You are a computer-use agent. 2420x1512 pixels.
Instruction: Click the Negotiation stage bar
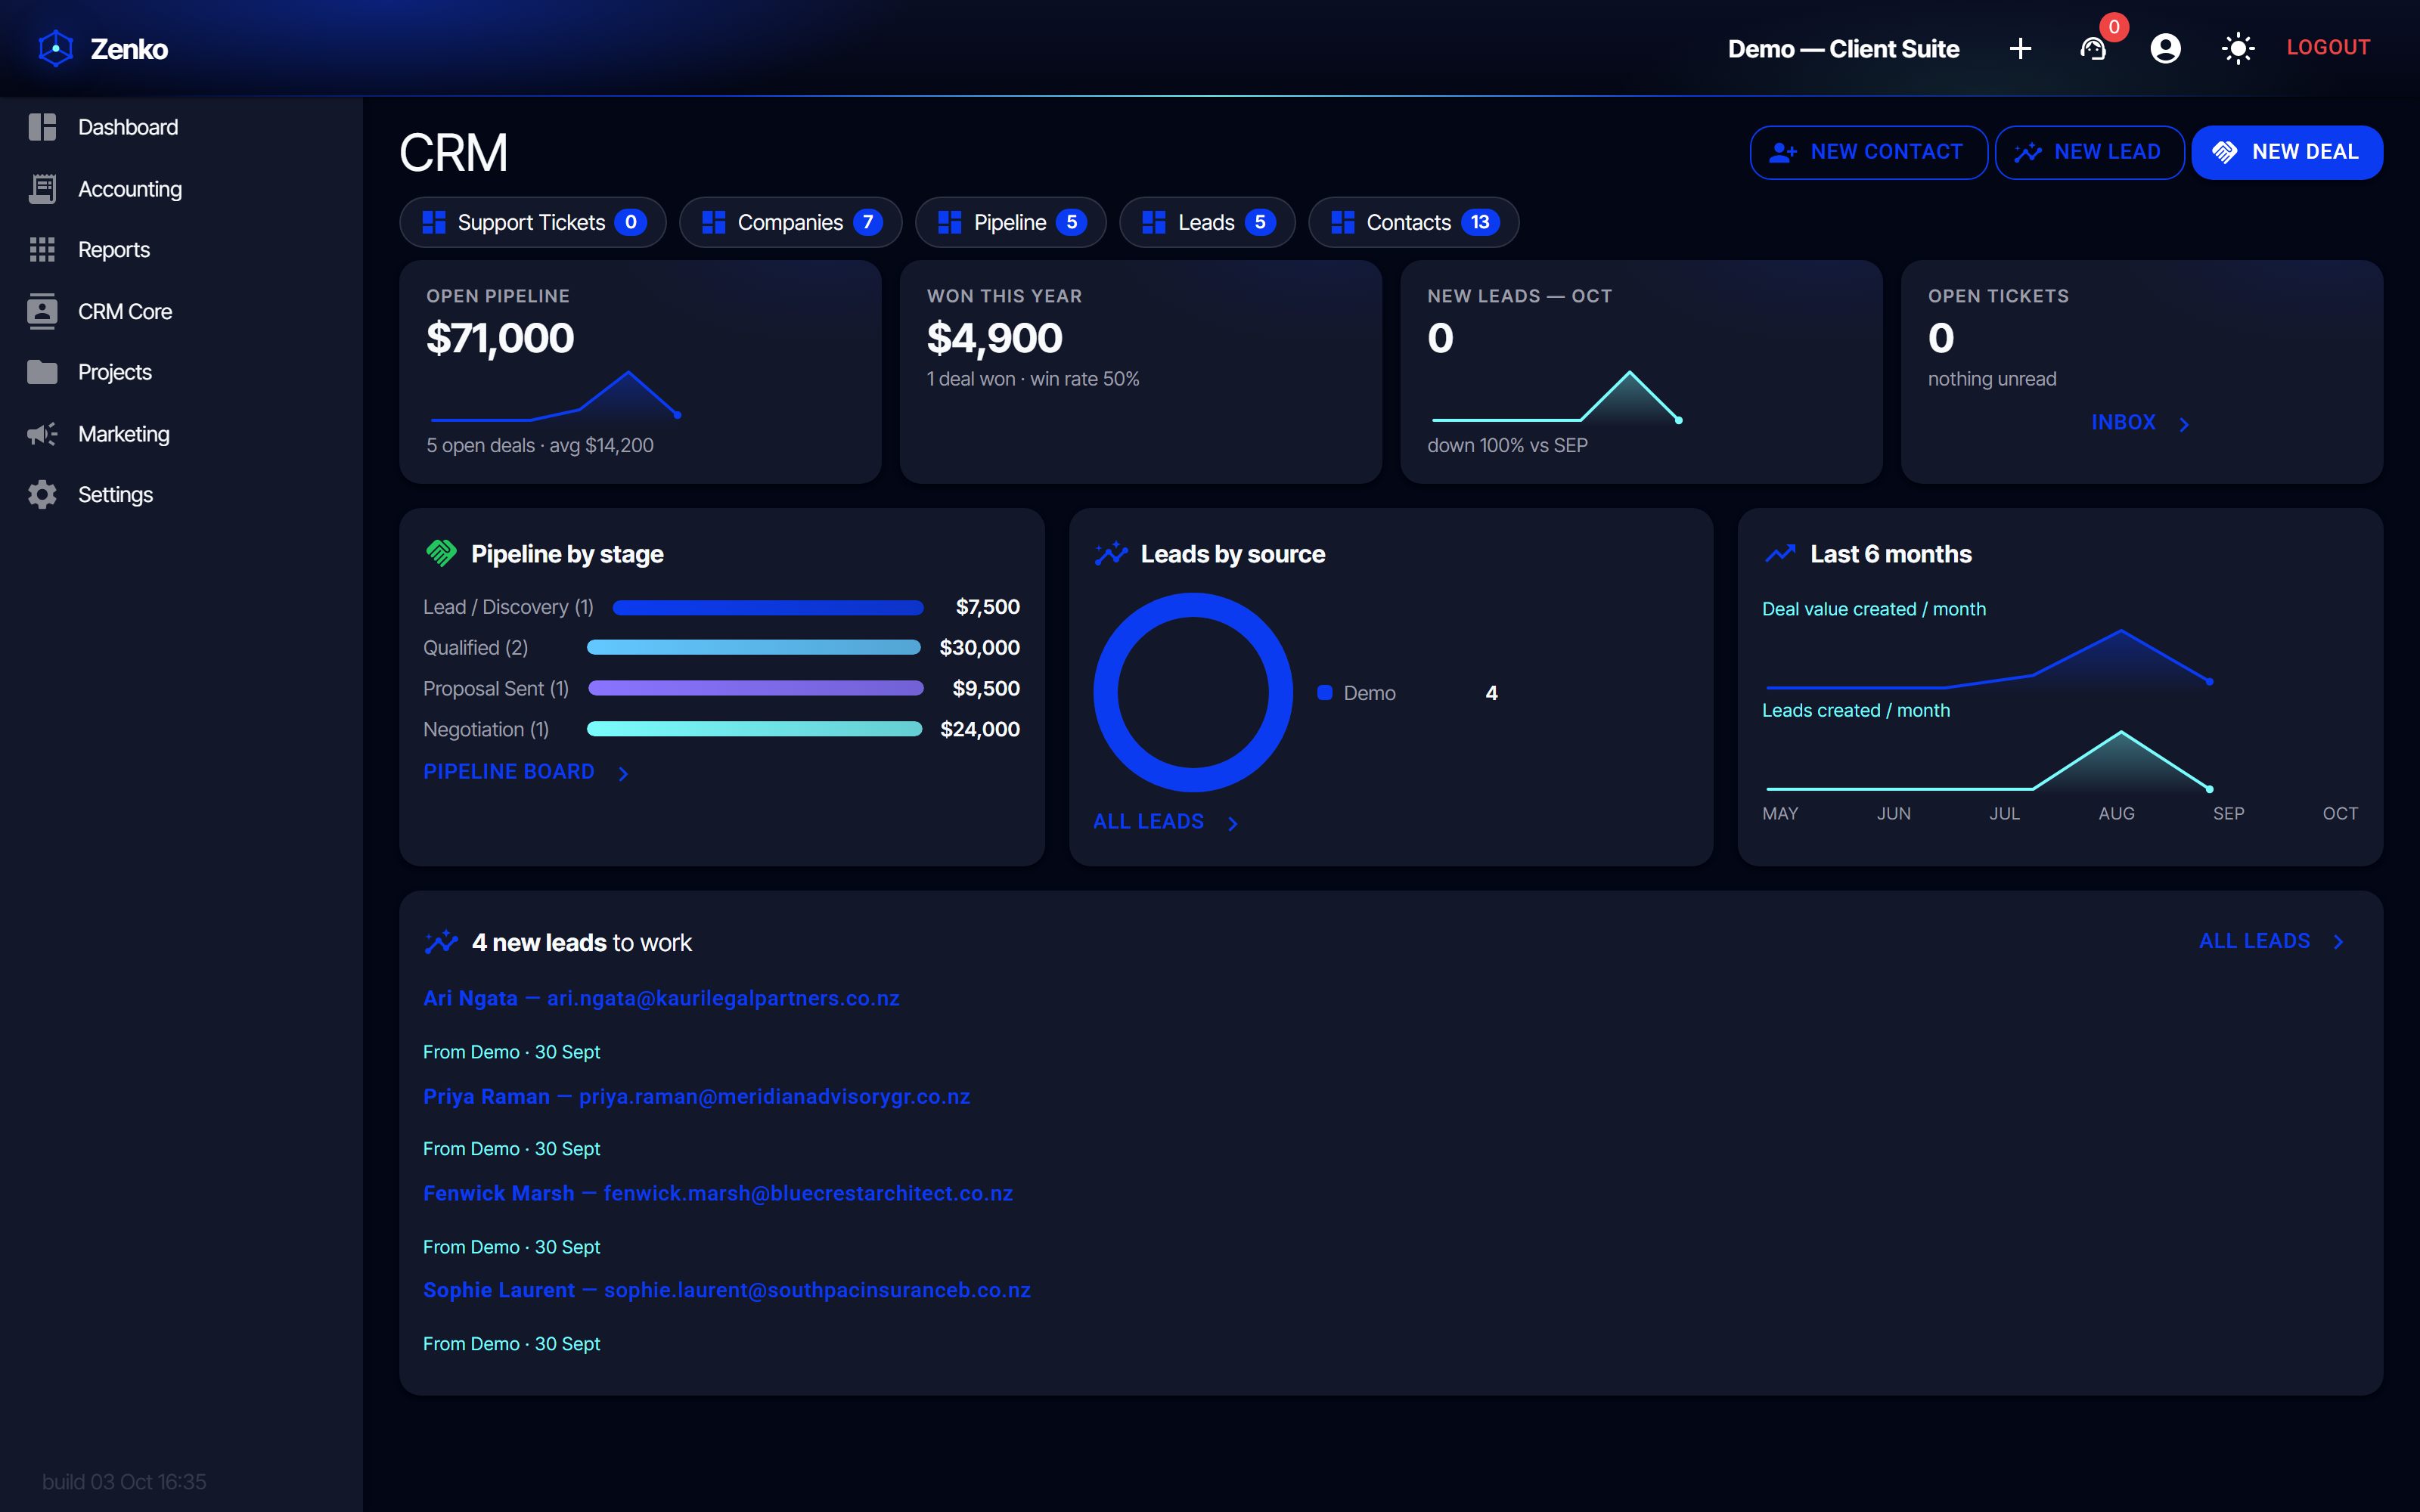pos(754,729)
